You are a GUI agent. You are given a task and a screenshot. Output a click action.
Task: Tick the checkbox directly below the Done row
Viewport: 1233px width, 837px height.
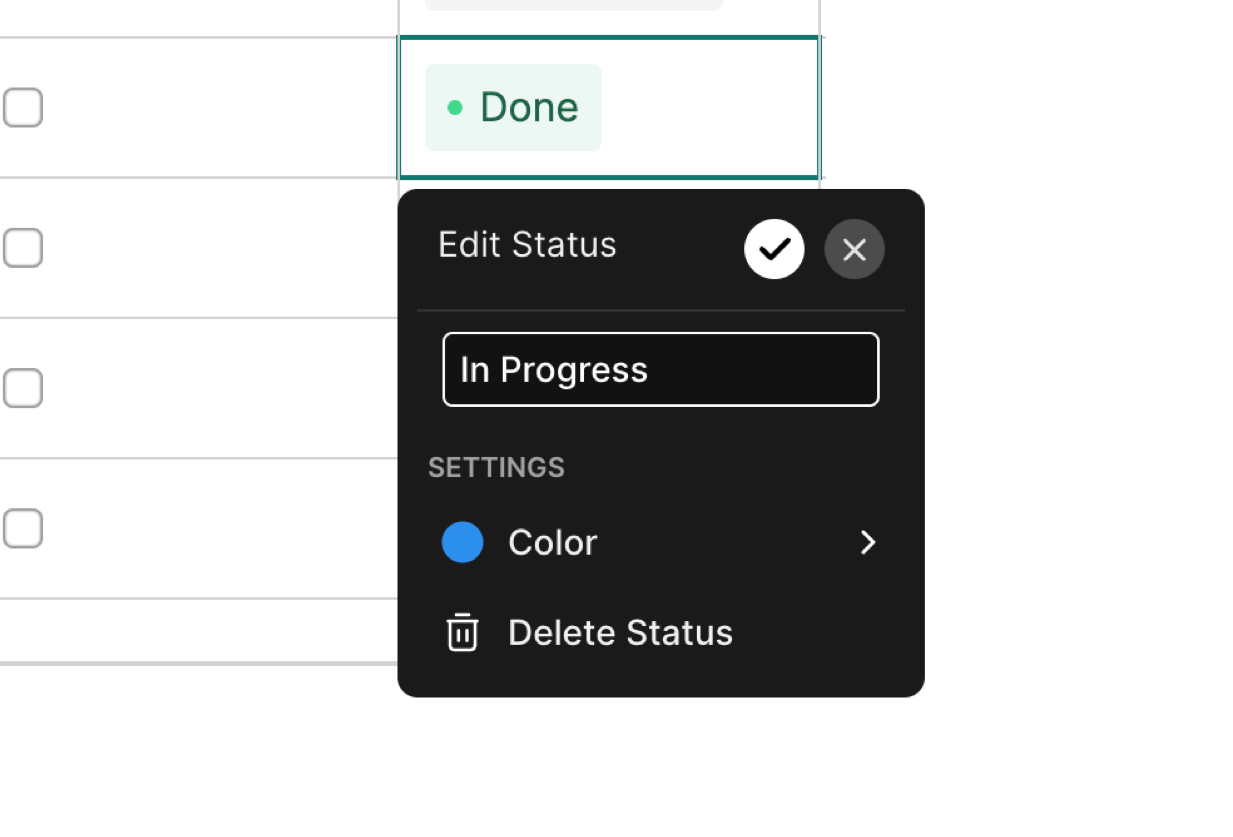(22, 247)
